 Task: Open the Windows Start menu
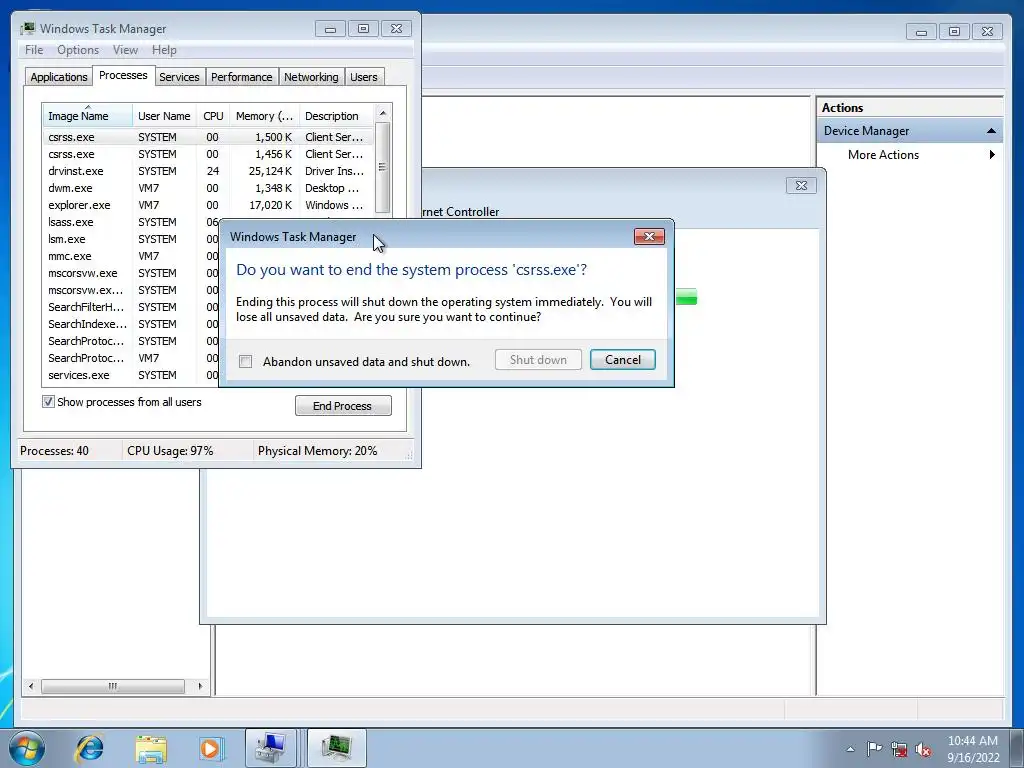[x=27, y=748]
